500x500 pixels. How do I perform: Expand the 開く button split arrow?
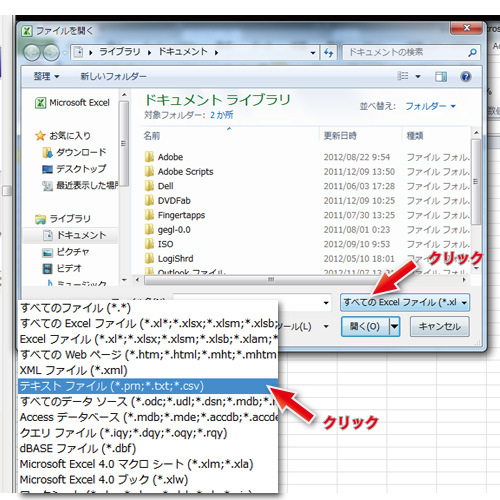(x=394, y=326)
